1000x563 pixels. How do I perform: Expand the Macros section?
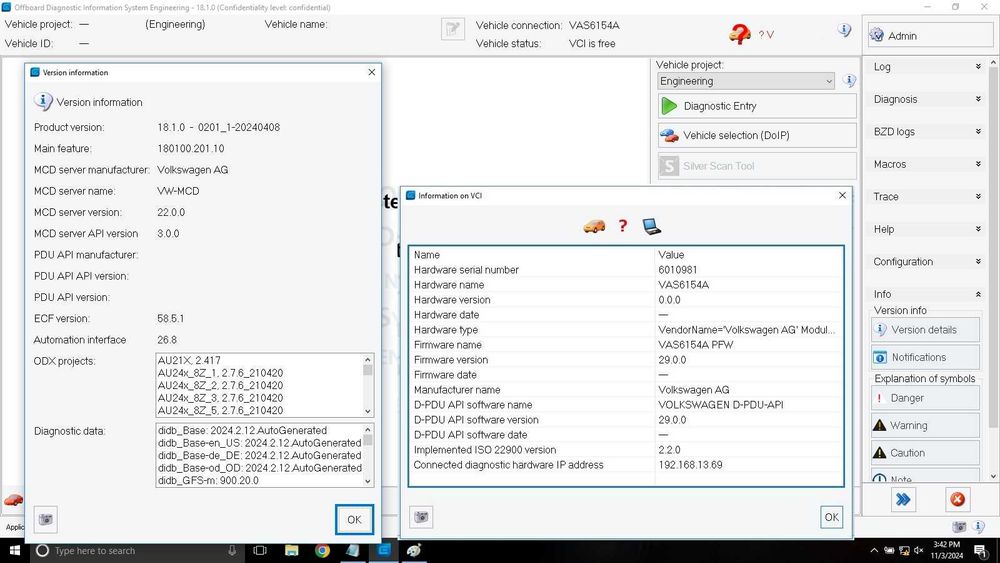927,164
